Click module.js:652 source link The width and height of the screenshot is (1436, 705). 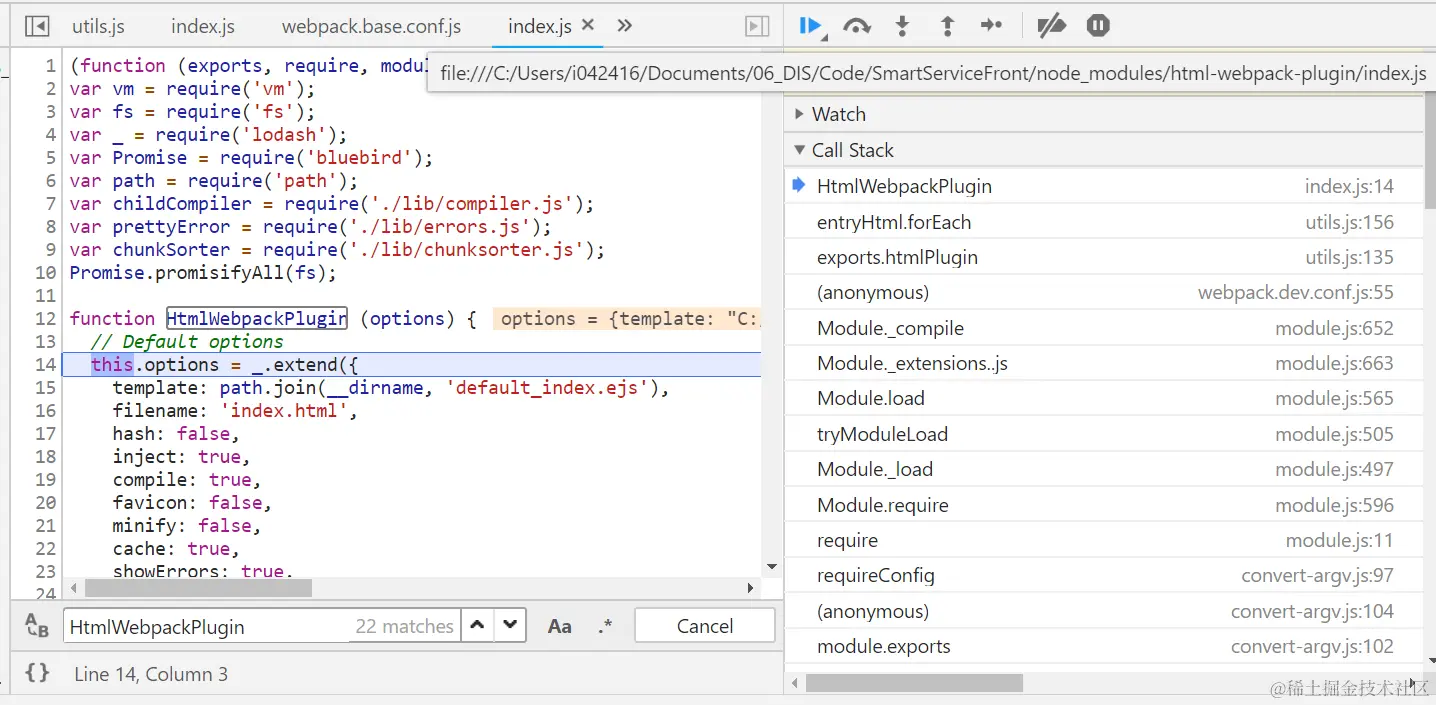pos(1334,328)
